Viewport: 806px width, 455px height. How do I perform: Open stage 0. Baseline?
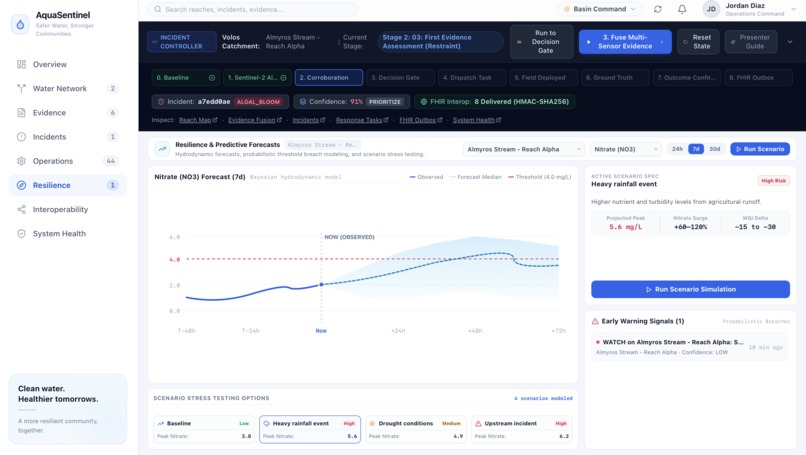pos(185,78)
